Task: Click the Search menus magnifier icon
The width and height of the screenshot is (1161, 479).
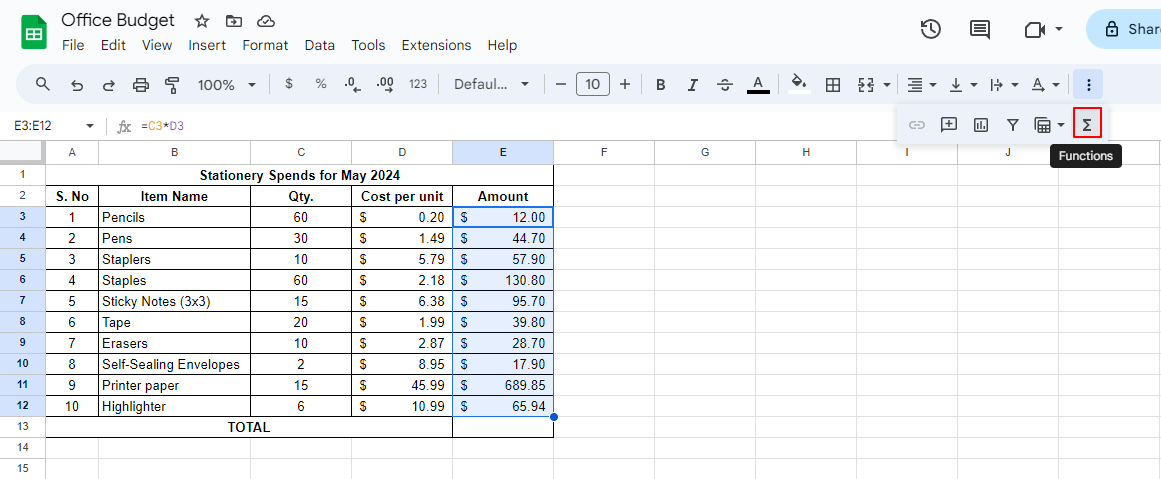Action: pyautogui.click(x=43, y=84)
